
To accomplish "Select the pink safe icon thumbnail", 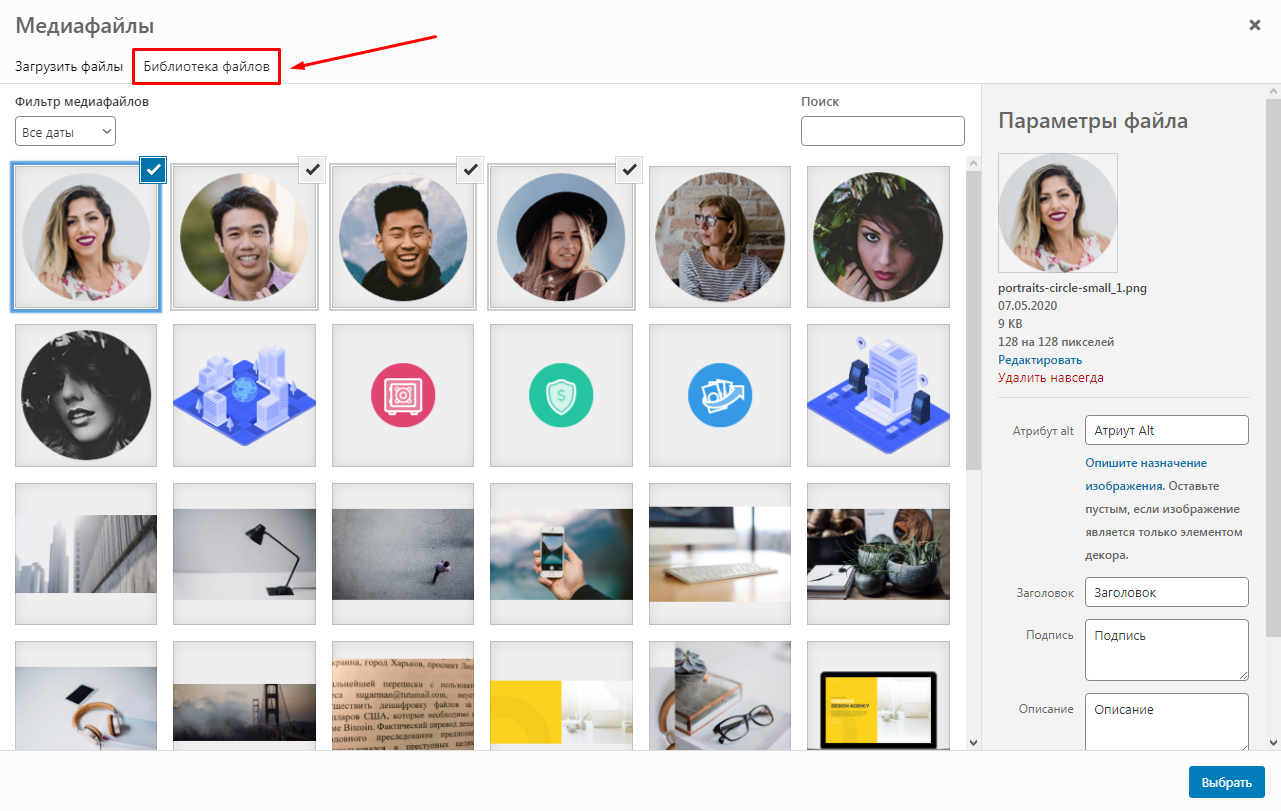I will click(402, 395).
